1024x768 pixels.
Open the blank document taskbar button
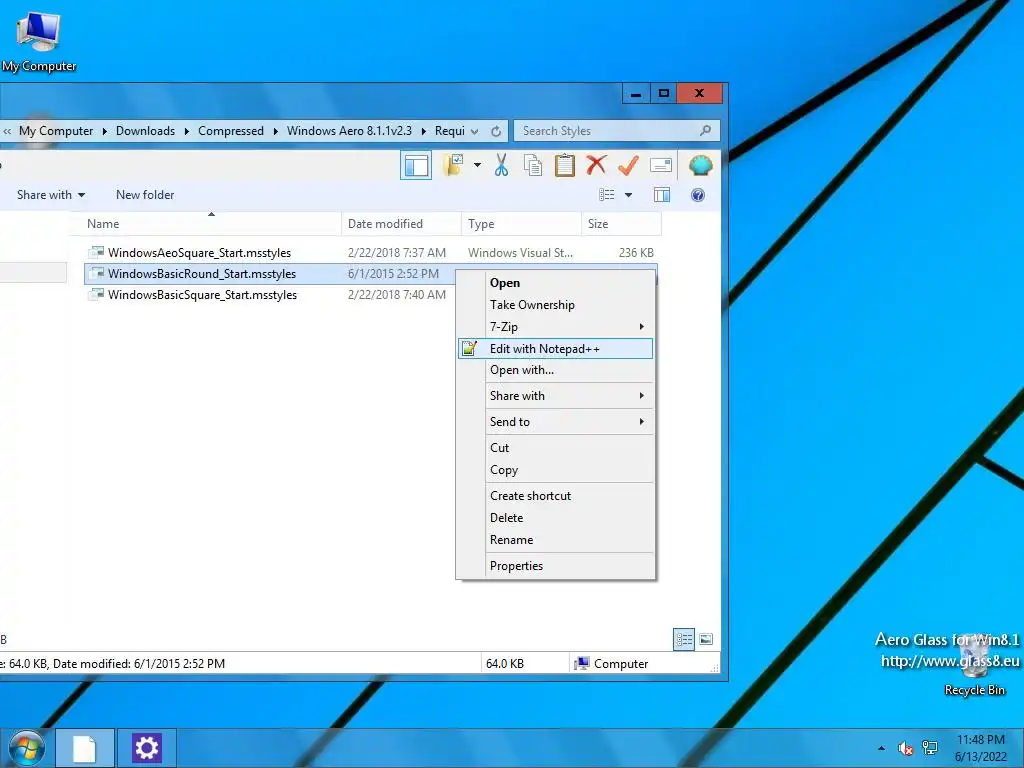point(85,748)
